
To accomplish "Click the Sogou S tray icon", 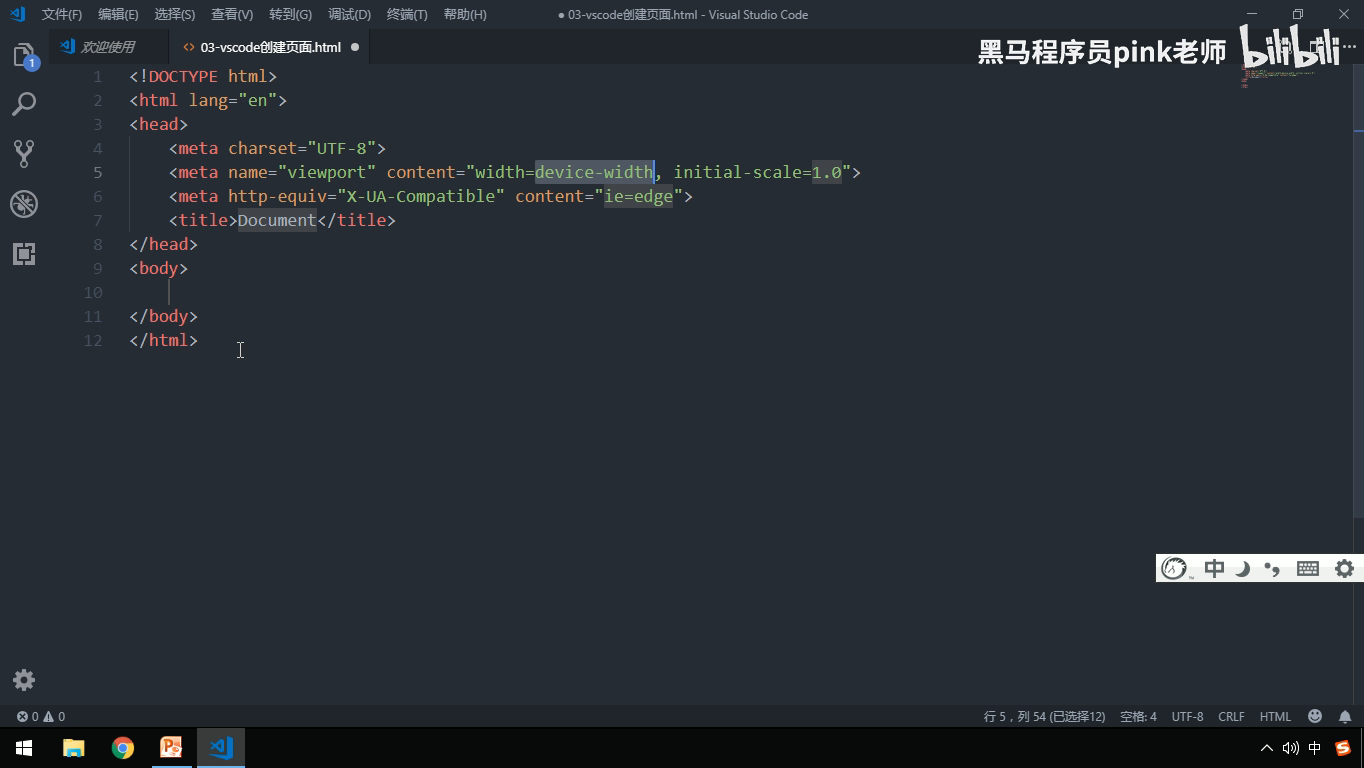I will pyautogui.click(x=1342, y=748).
